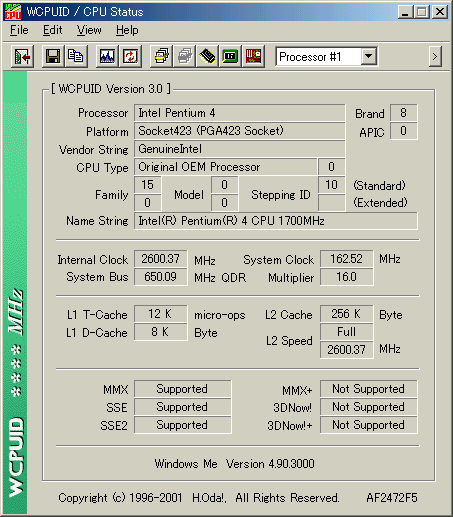
Task: Click the MMX Supported field
Action: tap(183, 389)
